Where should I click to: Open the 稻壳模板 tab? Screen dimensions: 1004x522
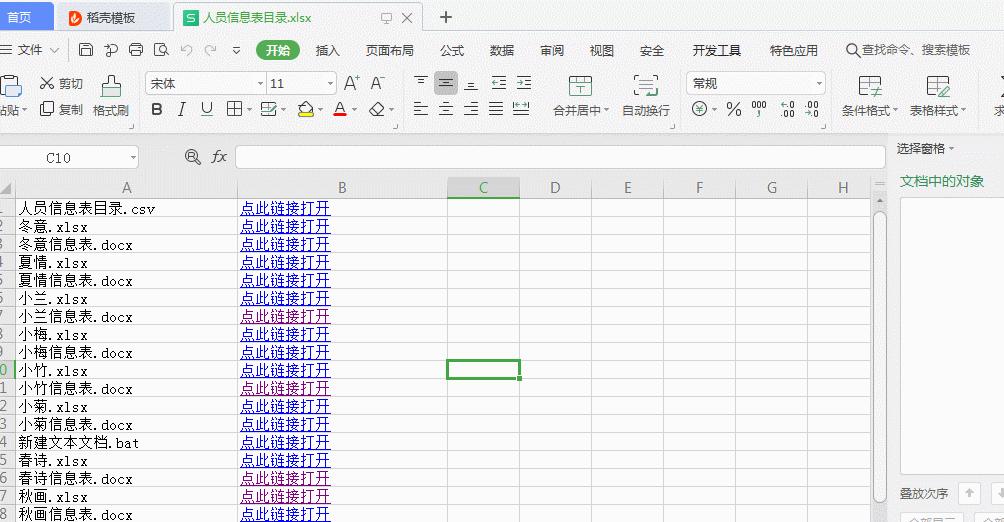112,17
